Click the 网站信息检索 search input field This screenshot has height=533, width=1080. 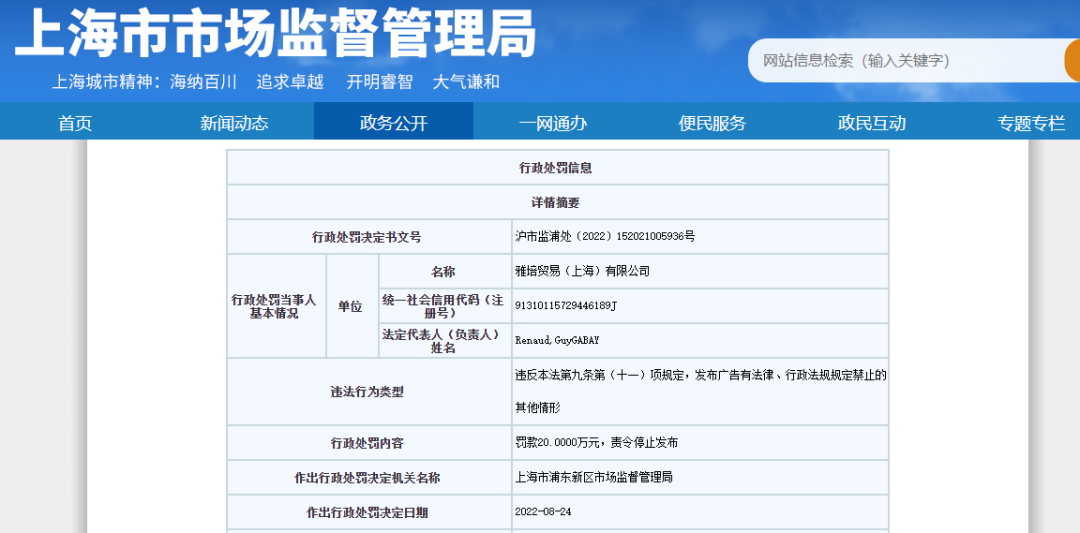(906, 61)
